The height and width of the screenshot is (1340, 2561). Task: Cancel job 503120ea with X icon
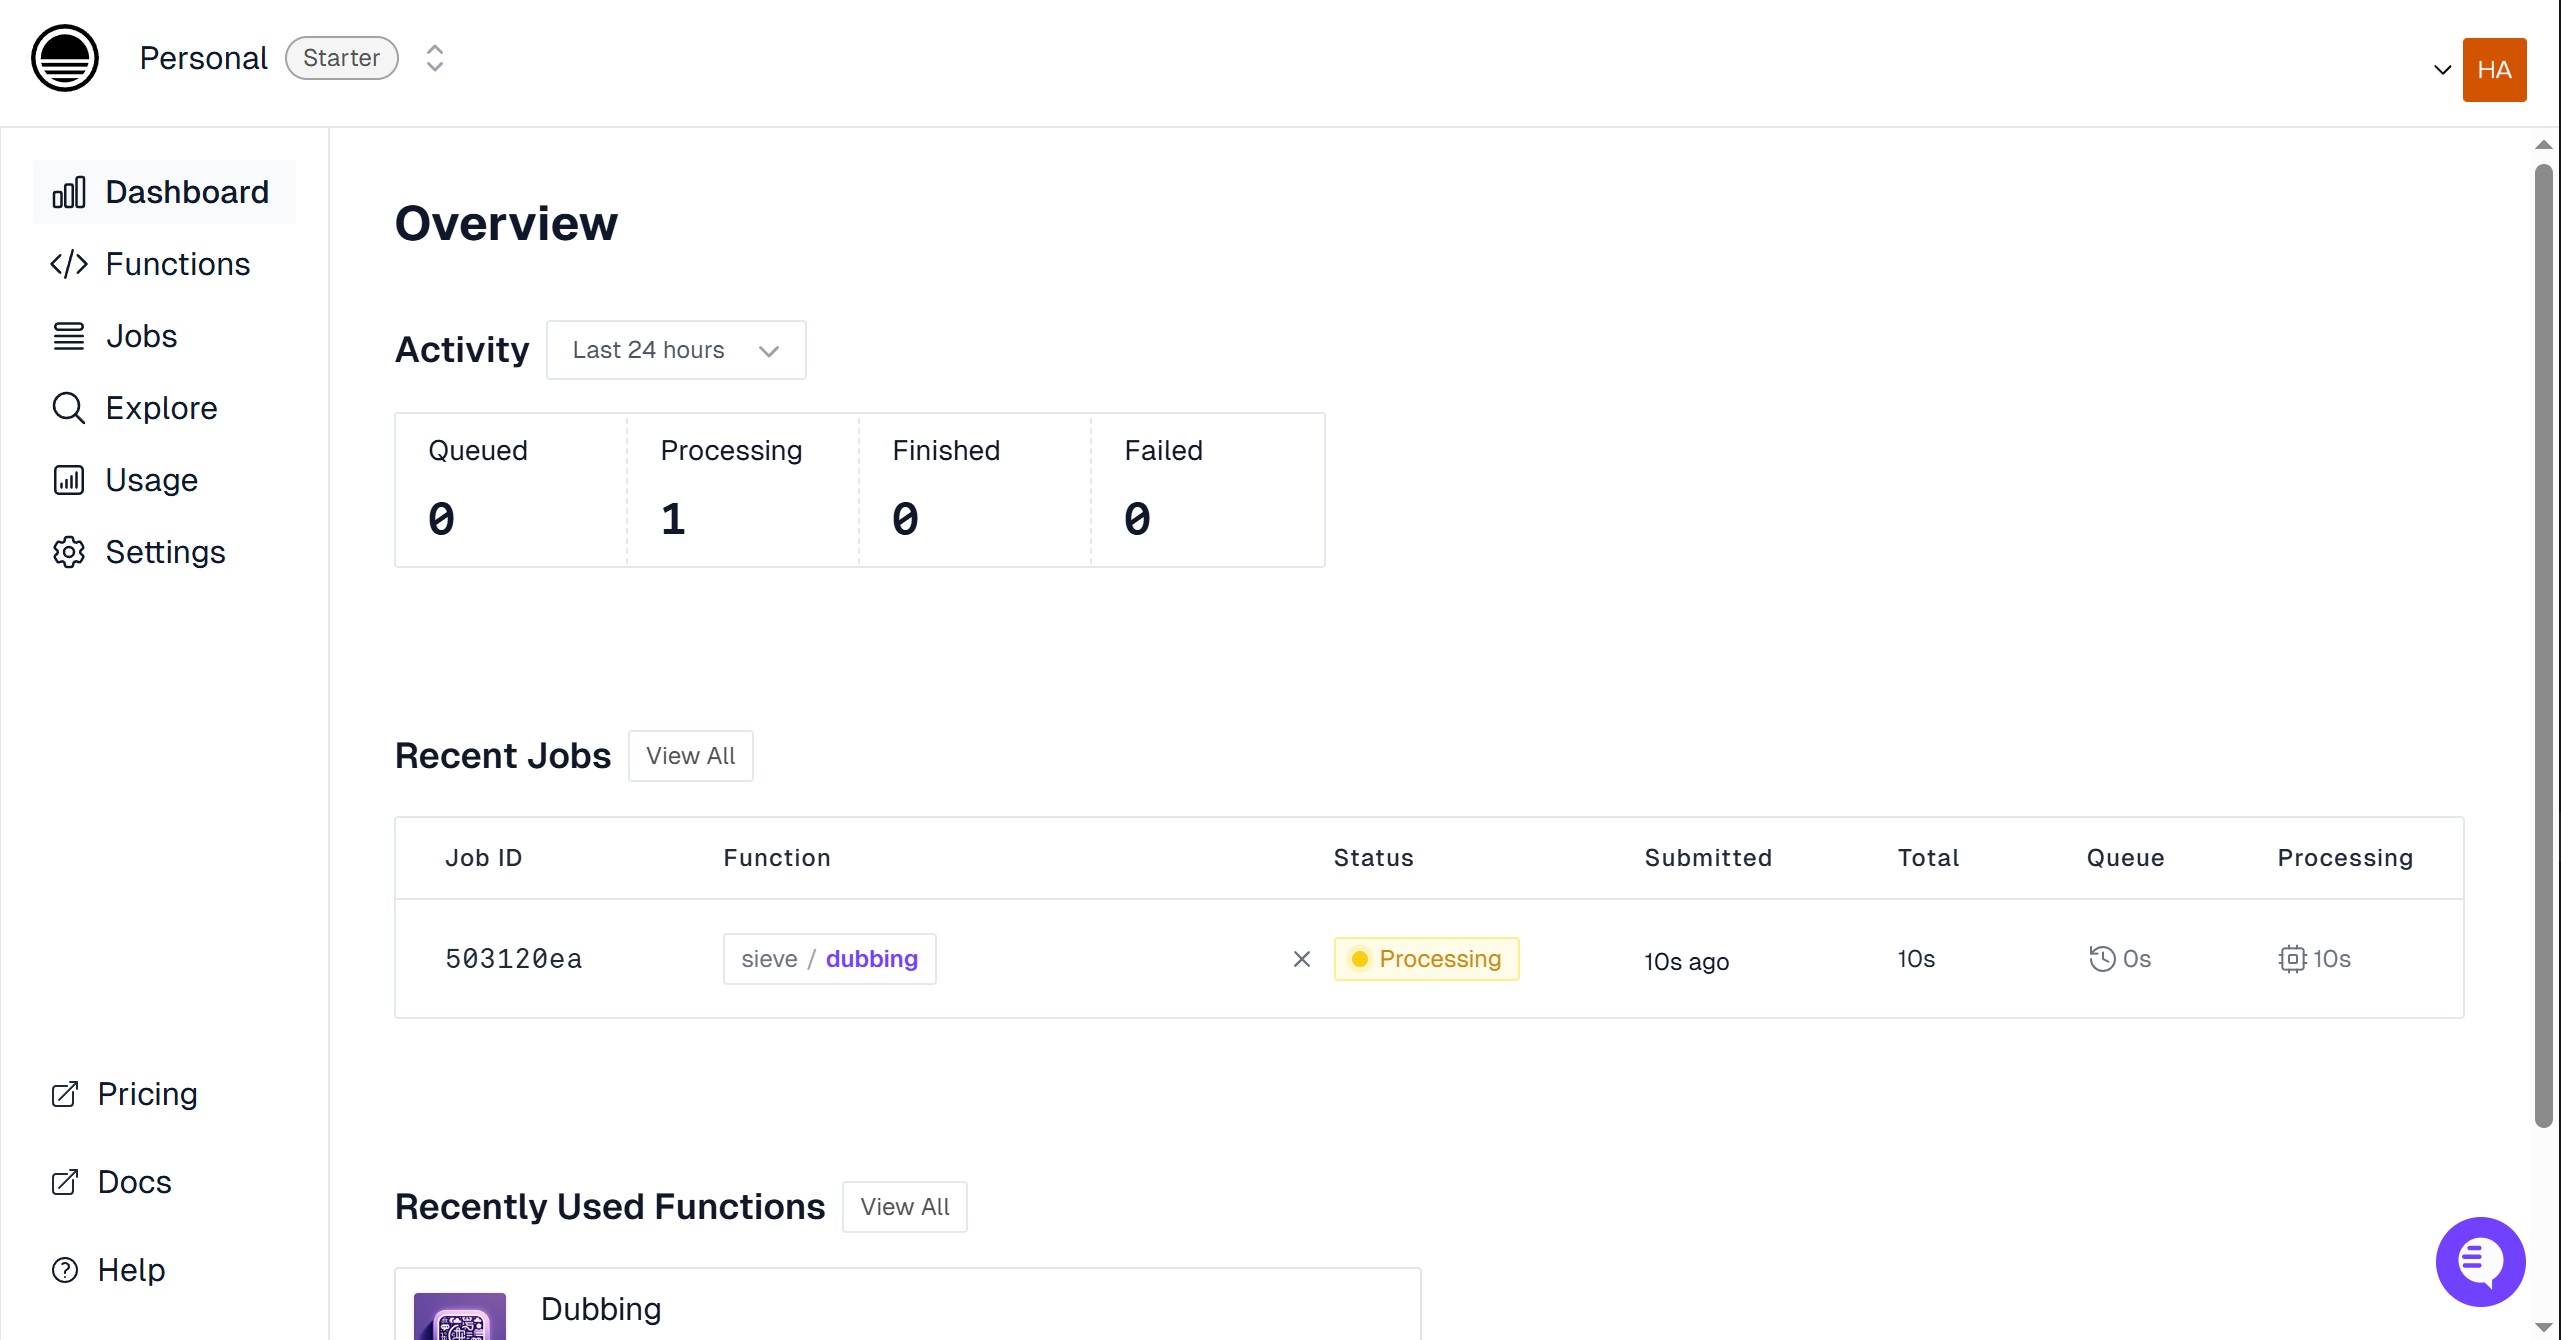tap(1301, 959)
